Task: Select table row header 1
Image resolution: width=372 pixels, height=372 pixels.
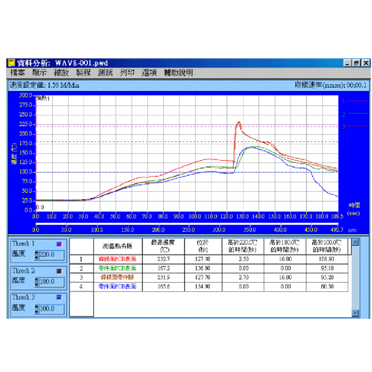Action: click(x=82, y=259)
